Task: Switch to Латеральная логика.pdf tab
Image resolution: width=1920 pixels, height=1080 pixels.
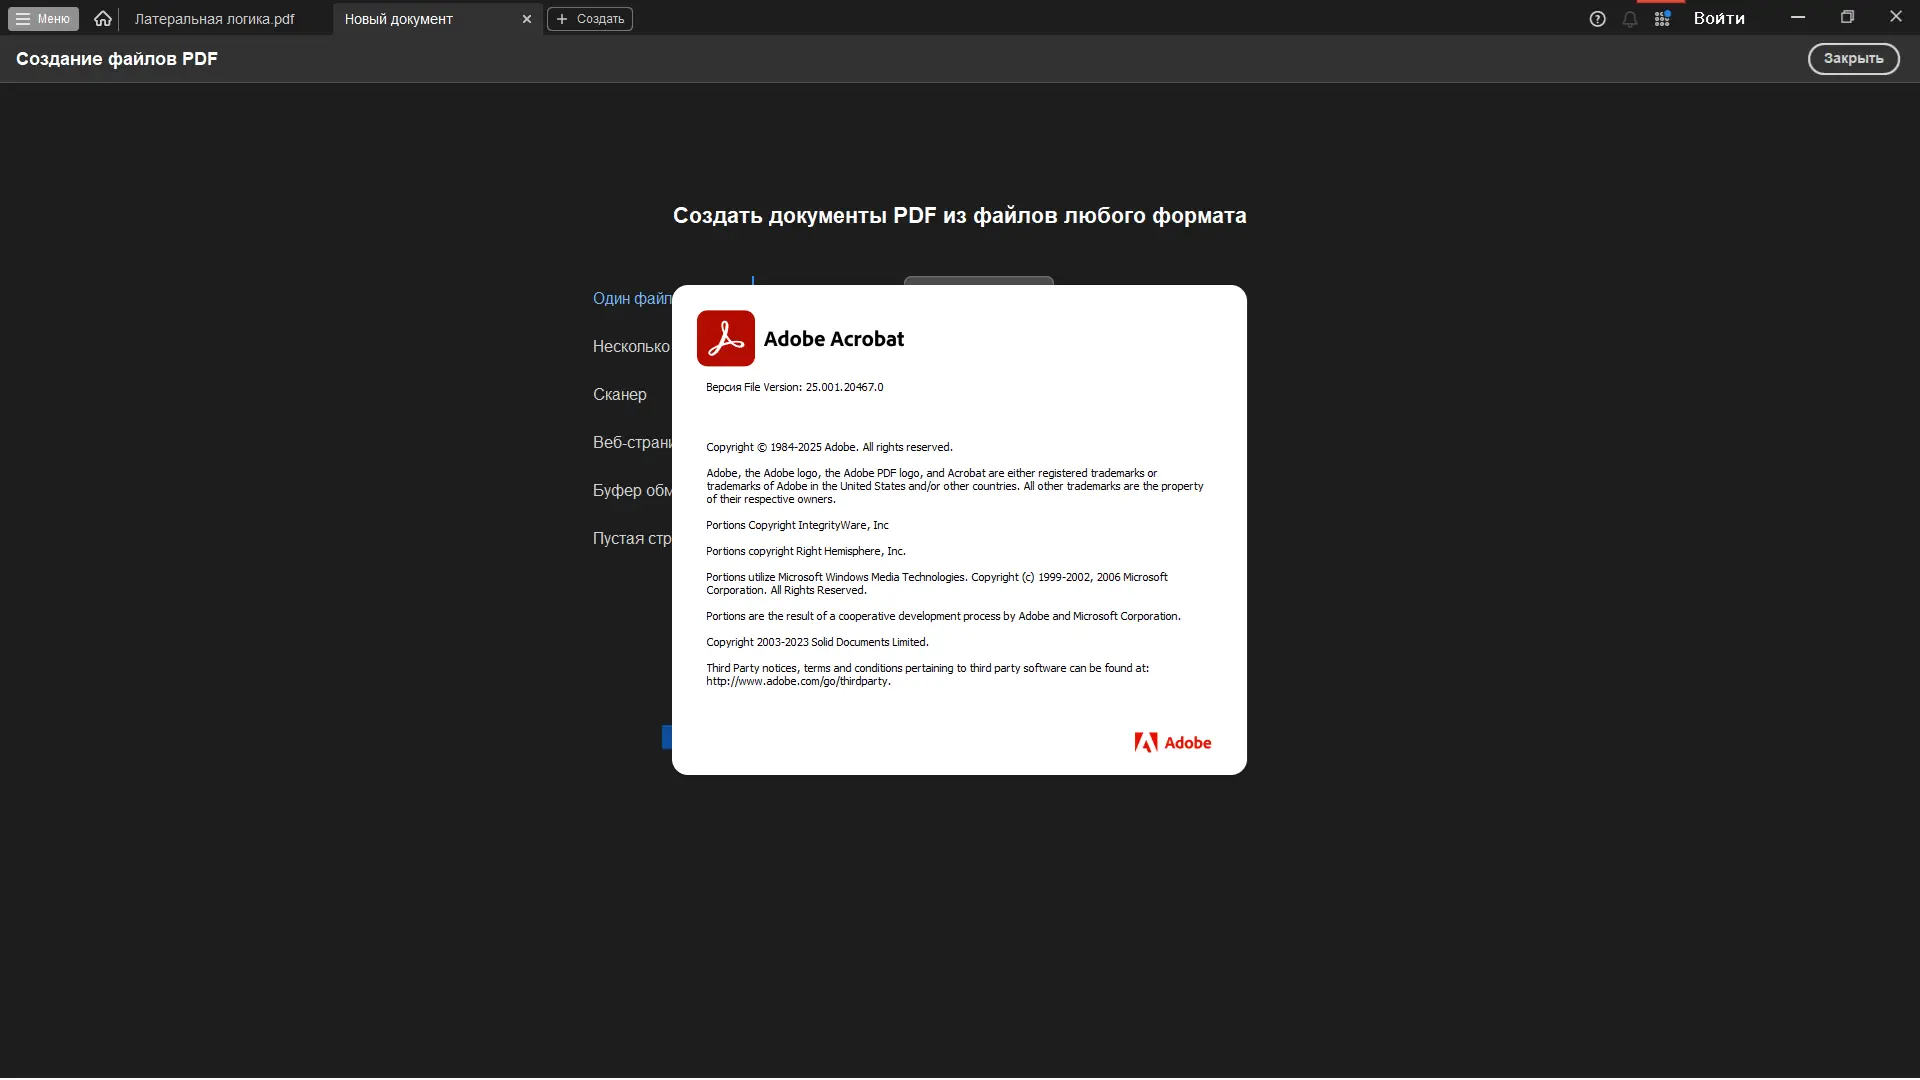Action: [x=215, y=19]
